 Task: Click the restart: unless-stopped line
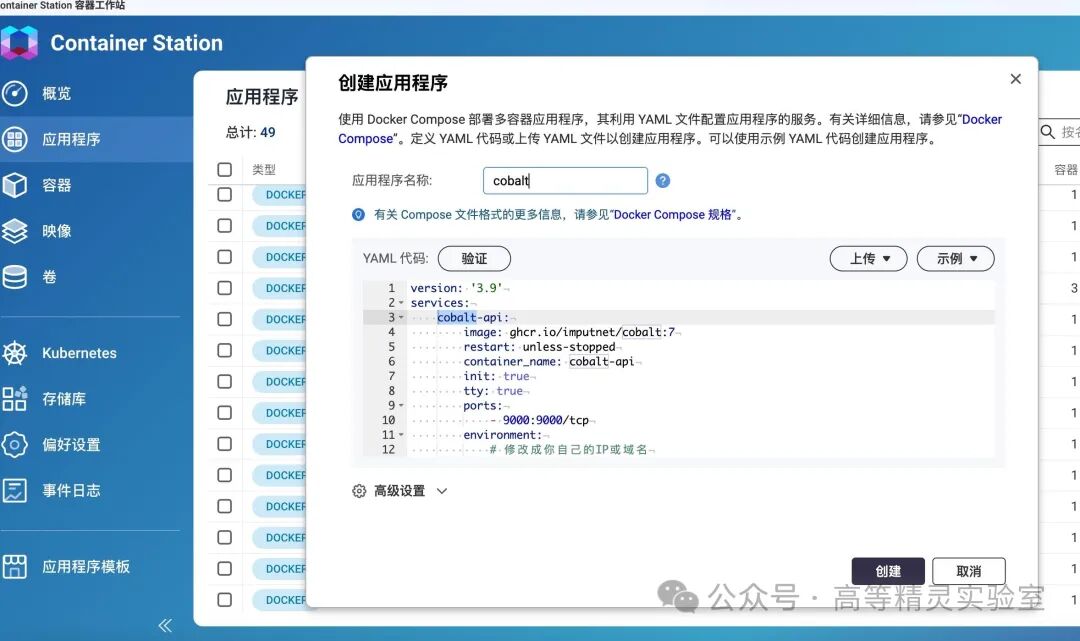coord(539,347)
